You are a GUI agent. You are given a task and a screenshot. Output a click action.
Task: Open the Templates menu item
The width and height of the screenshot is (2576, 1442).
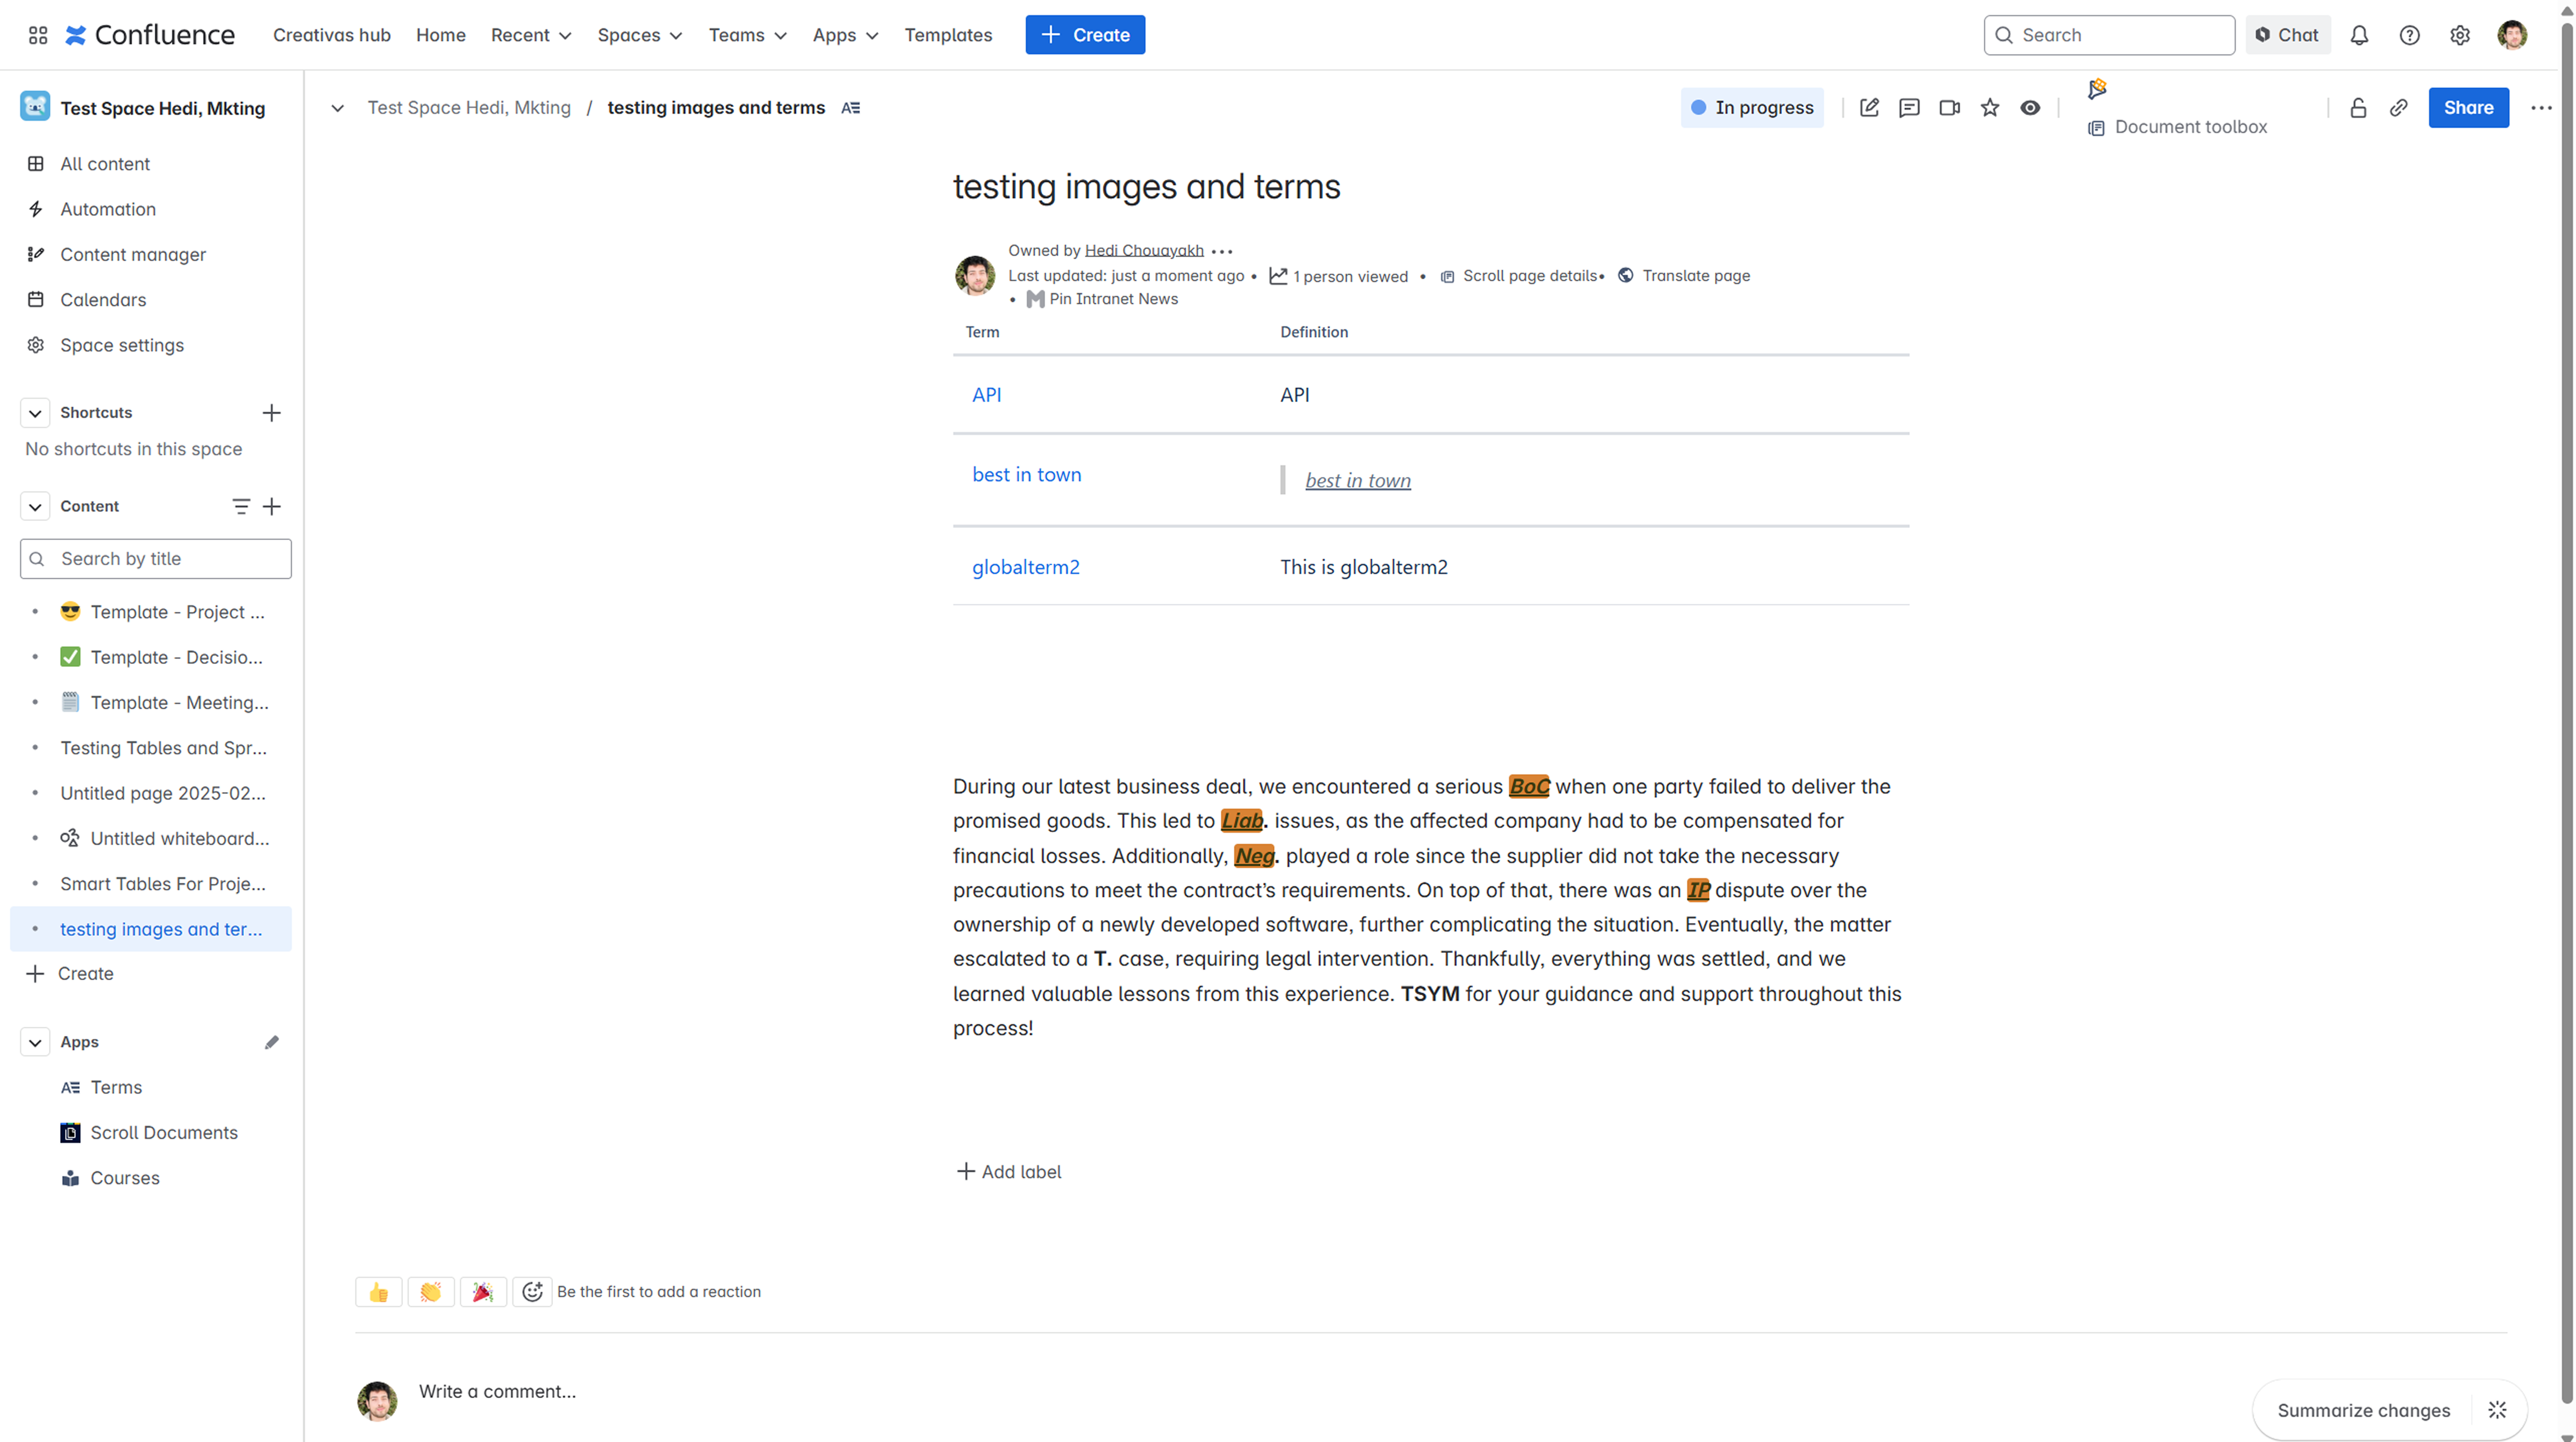(x=947, y=35)
